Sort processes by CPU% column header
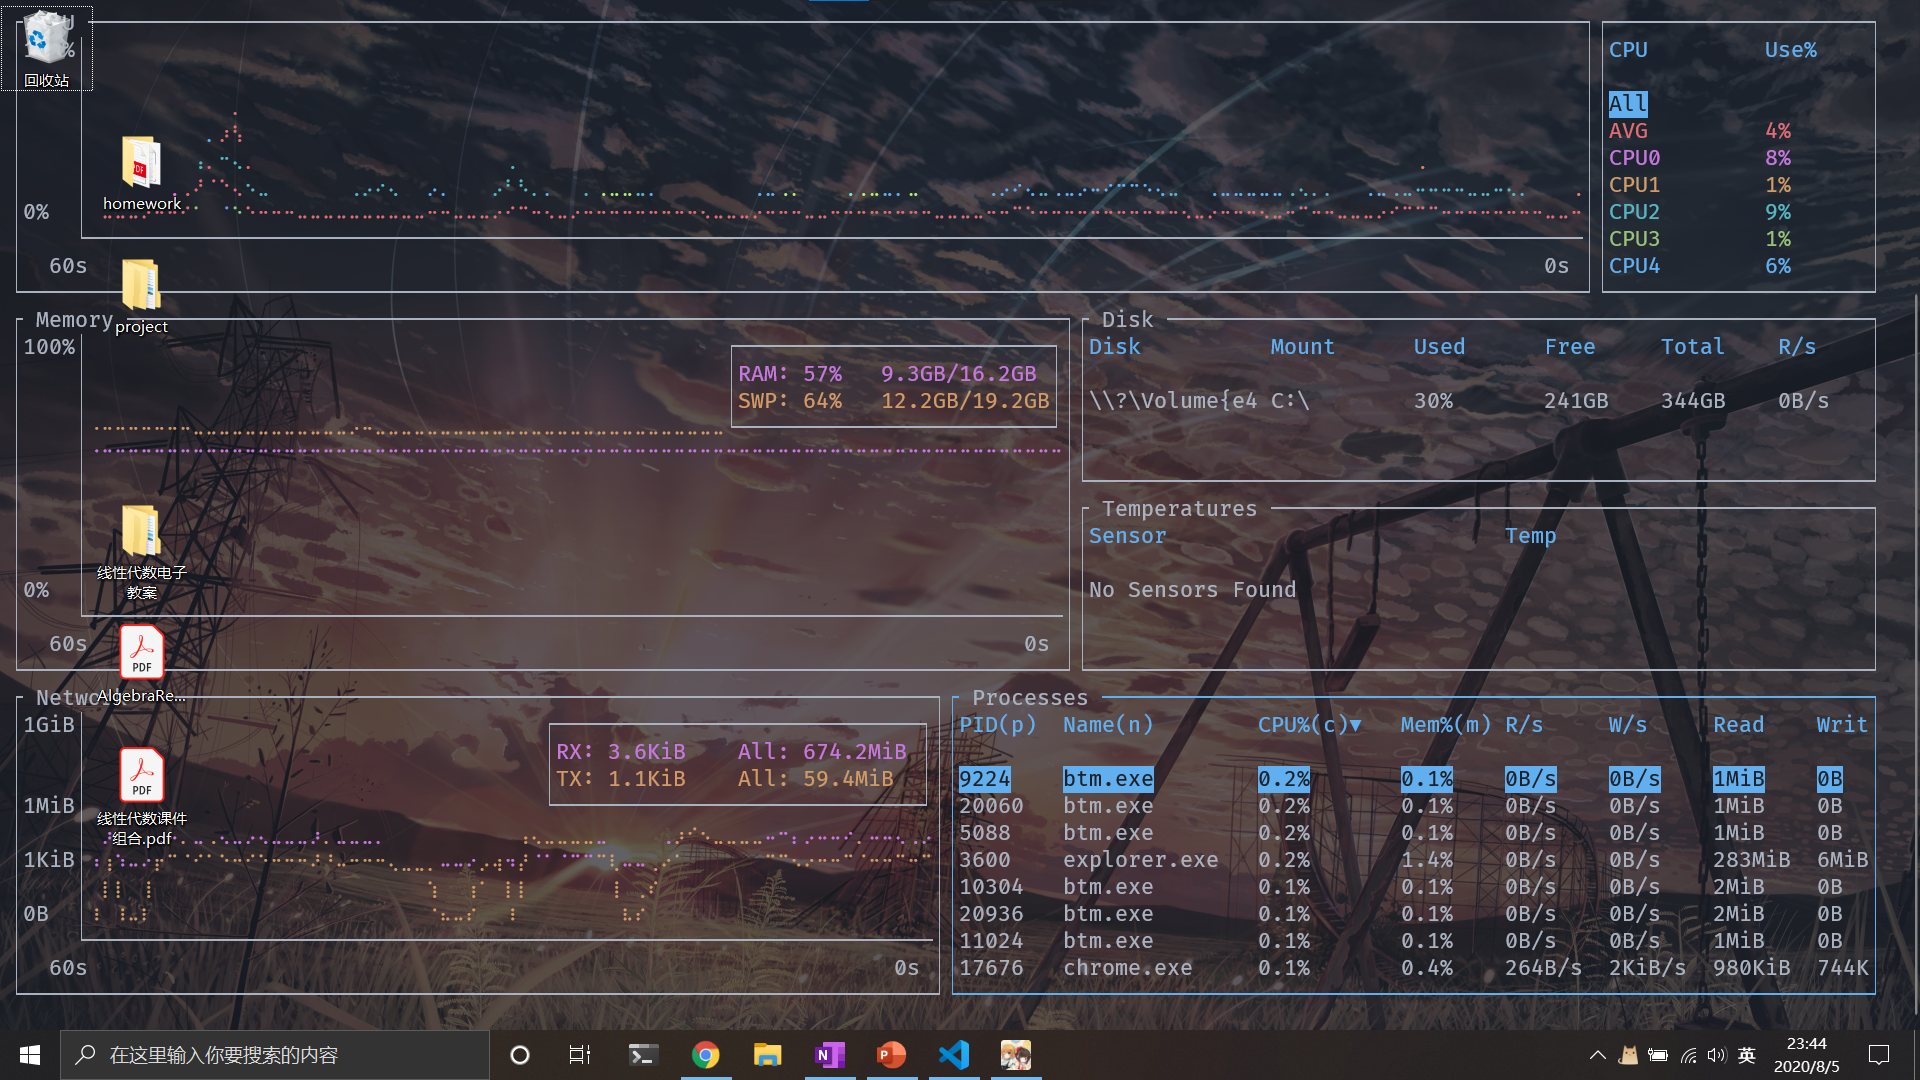This screenshot has width=1920, height=1080. click(1308, 725)
